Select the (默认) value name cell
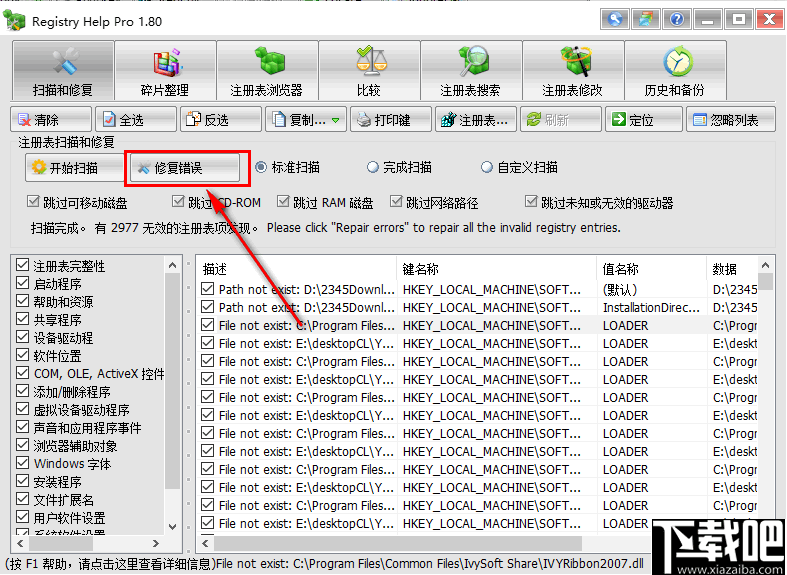The height and width of the screenshot is (575, 787). tap(651, 290)
